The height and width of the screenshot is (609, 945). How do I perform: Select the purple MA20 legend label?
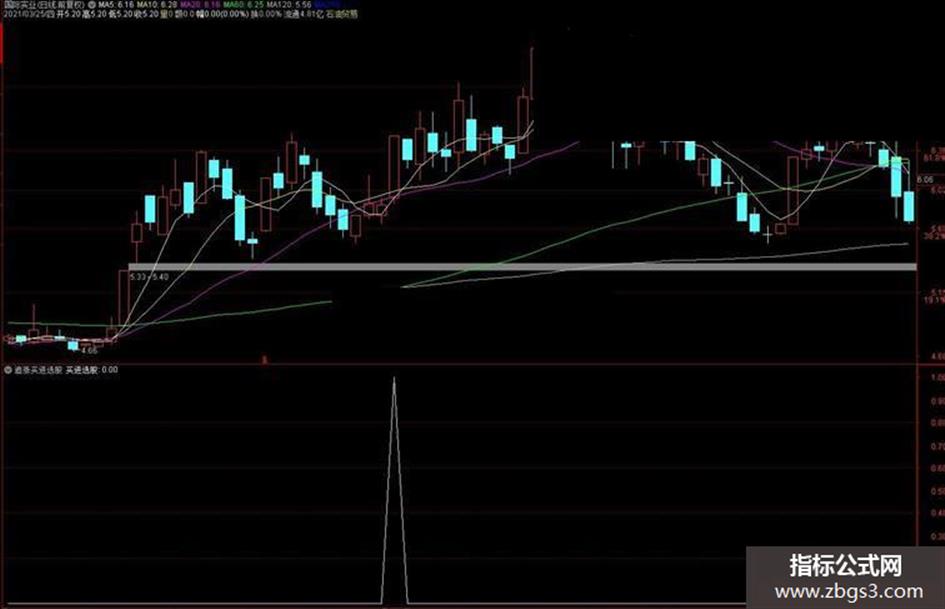(x=200, y=5)
